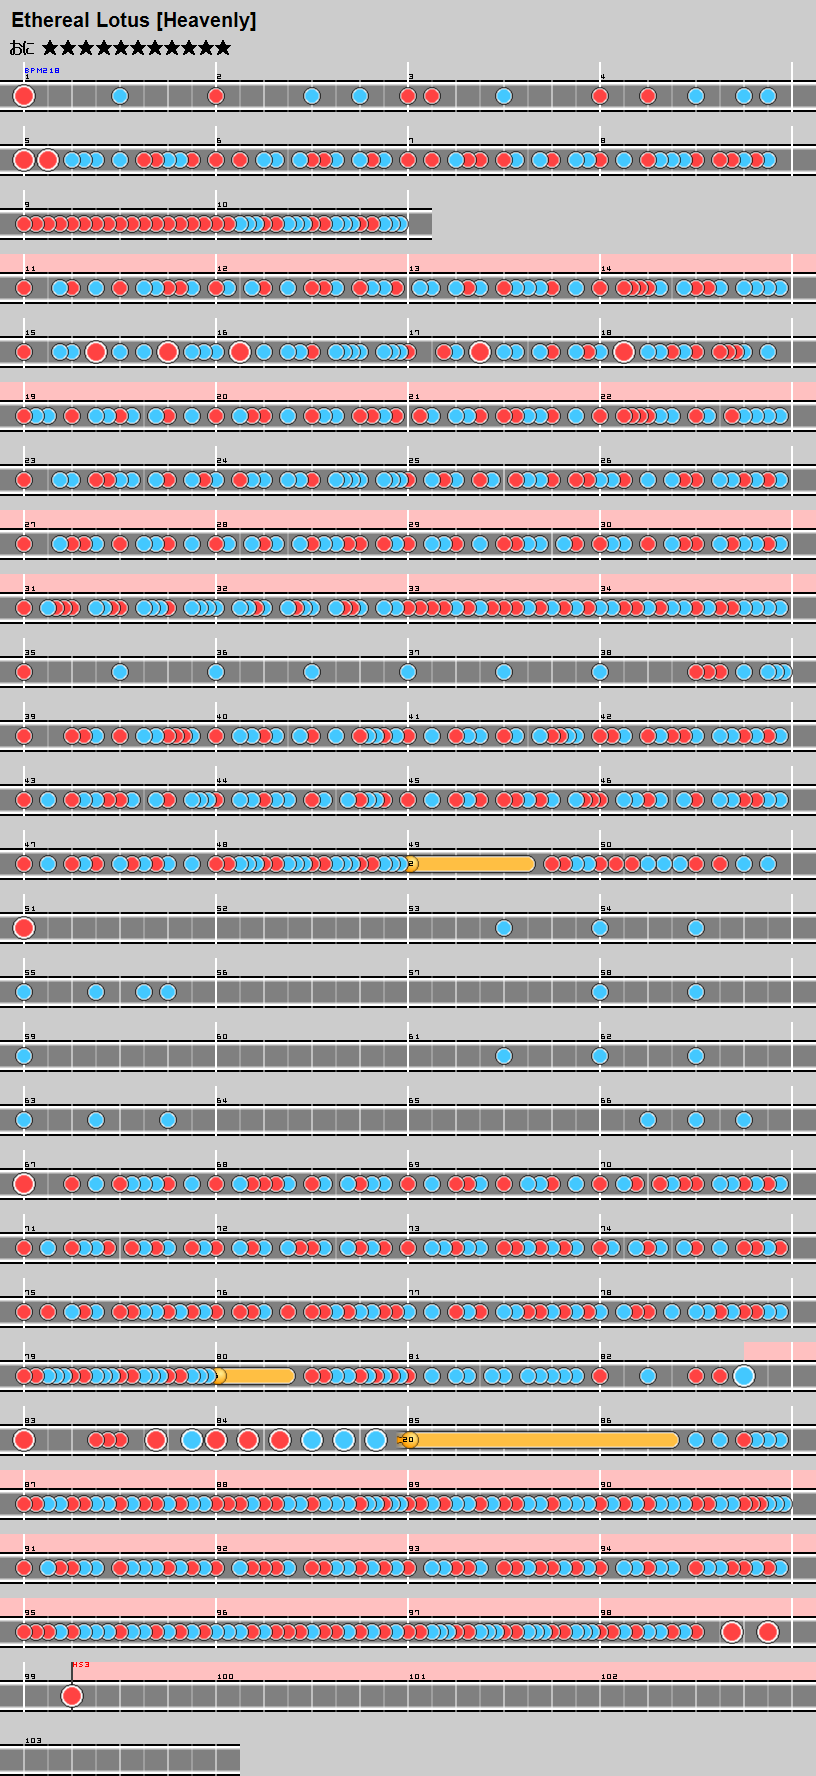Click the measure number 35 label
The height and width of the screenshot is (1776, 816).
coord(30,653)
